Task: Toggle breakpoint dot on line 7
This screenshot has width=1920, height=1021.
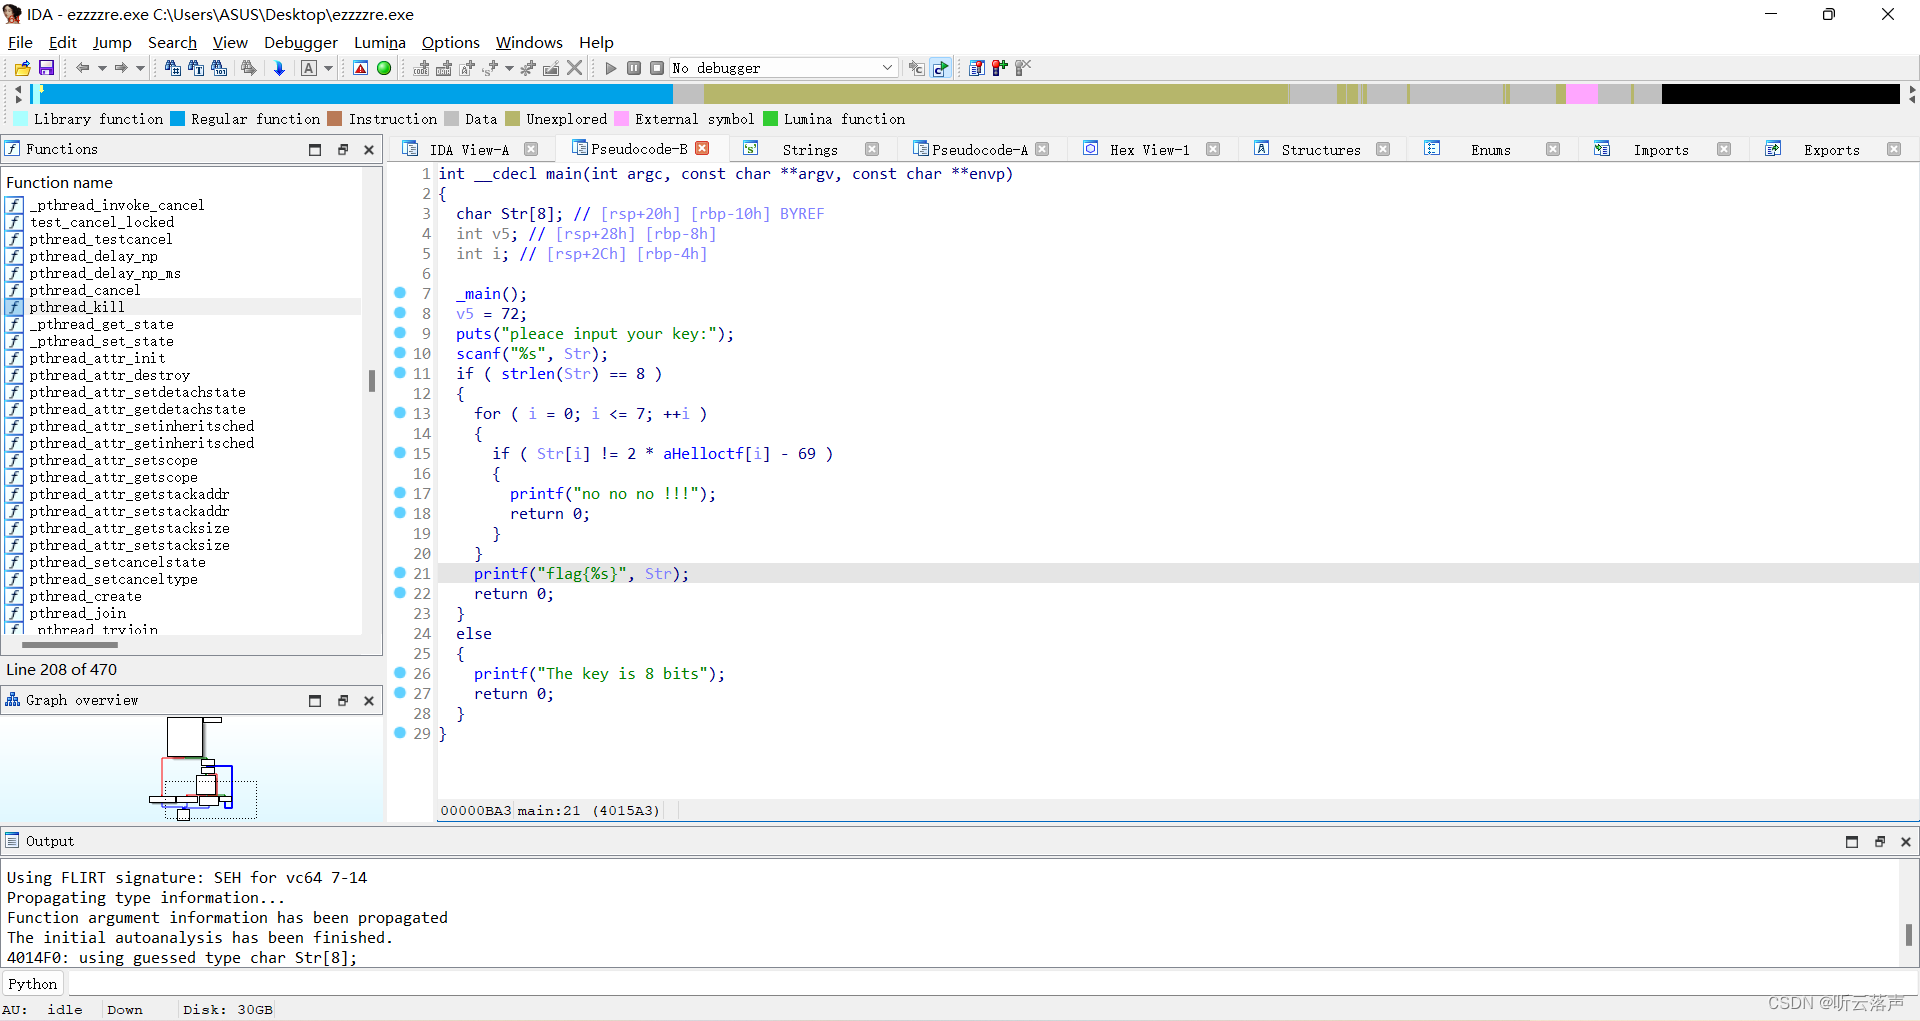Action: point(400,293)
